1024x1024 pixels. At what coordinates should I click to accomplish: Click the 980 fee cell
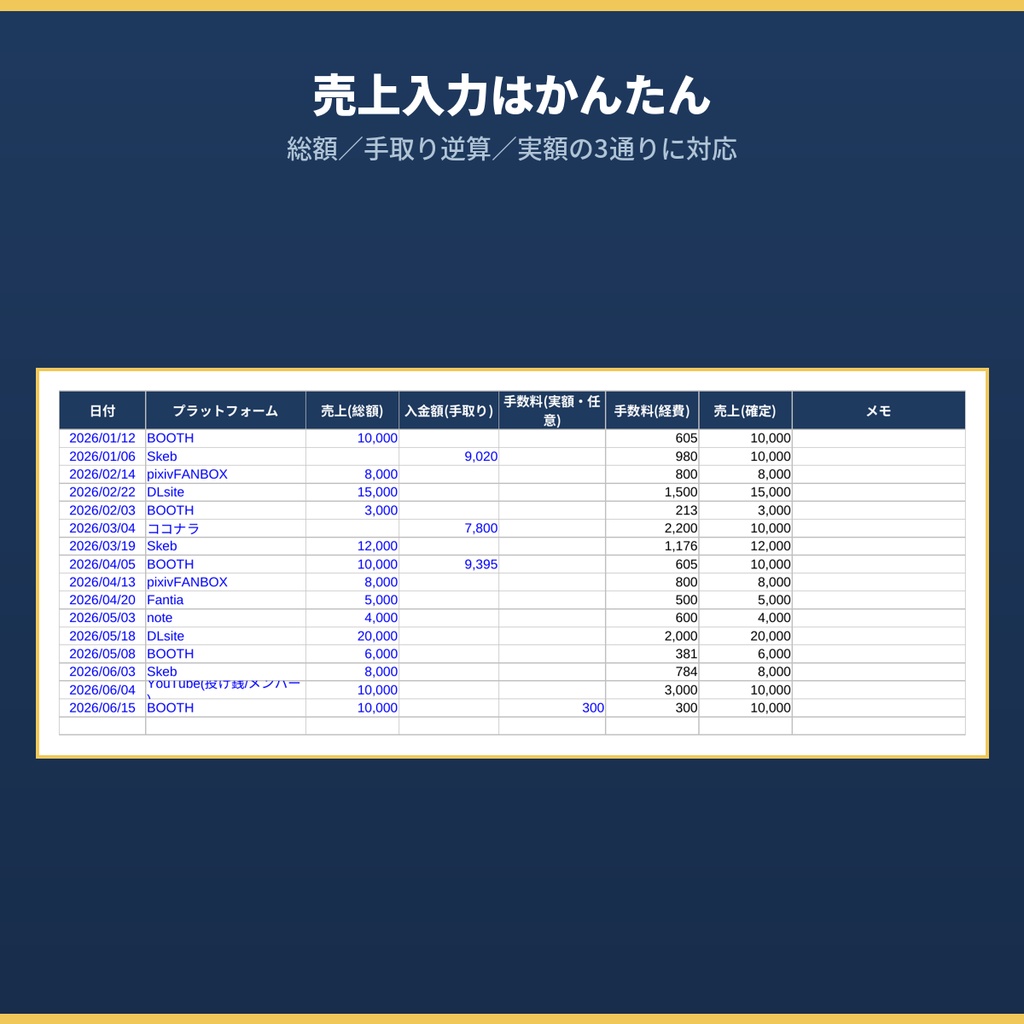click(652, 456)
